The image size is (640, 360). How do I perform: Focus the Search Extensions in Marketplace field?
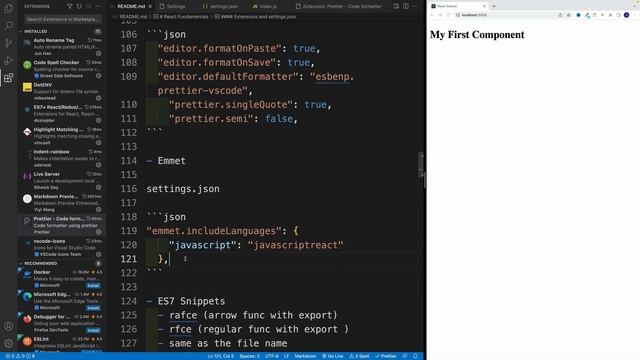point(62,19)
